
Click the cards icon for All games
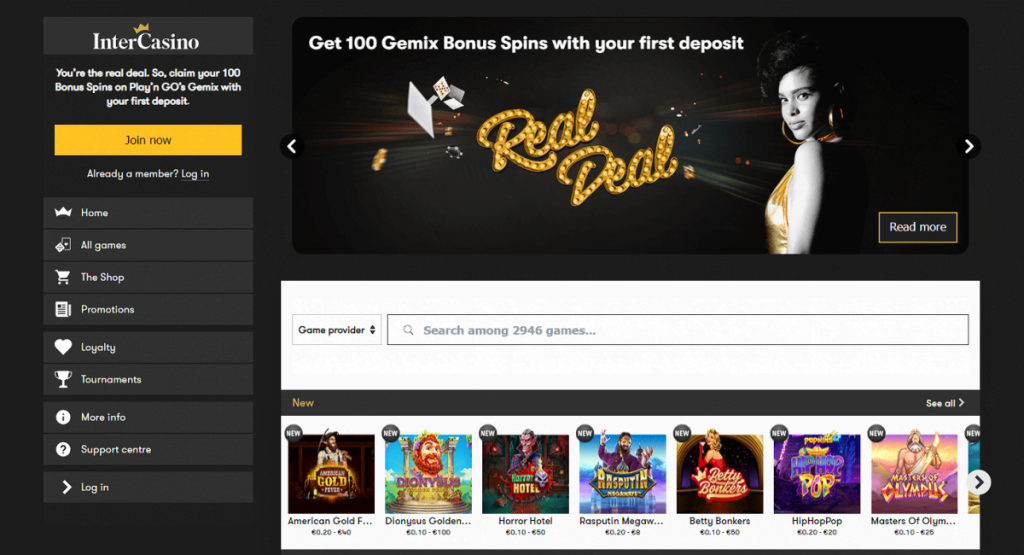63,245
